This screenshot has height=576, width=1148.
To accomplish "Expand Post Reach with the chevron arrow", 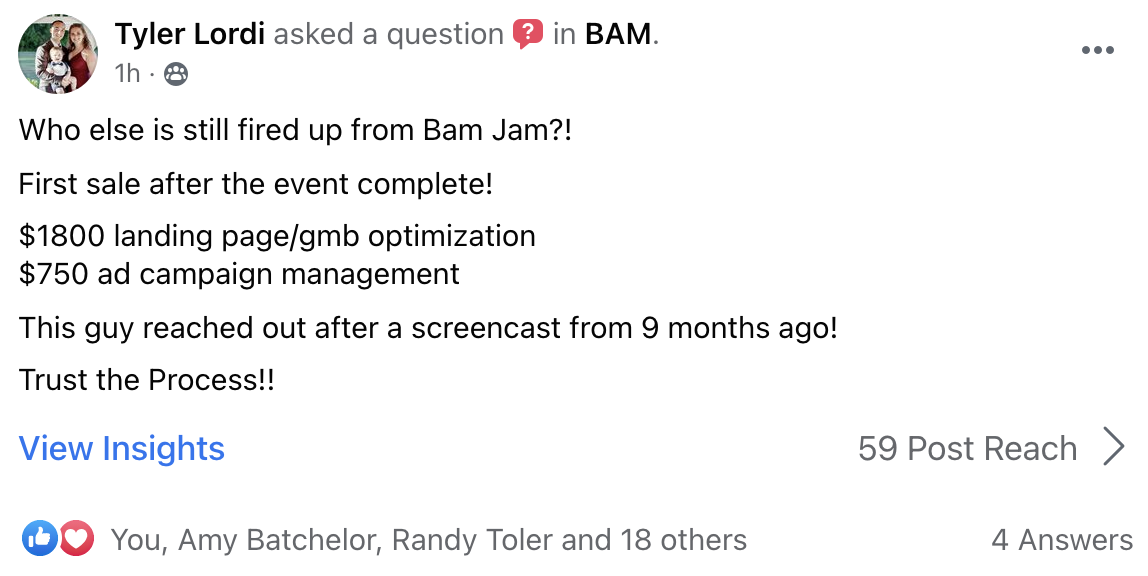I will point(1114,447).
